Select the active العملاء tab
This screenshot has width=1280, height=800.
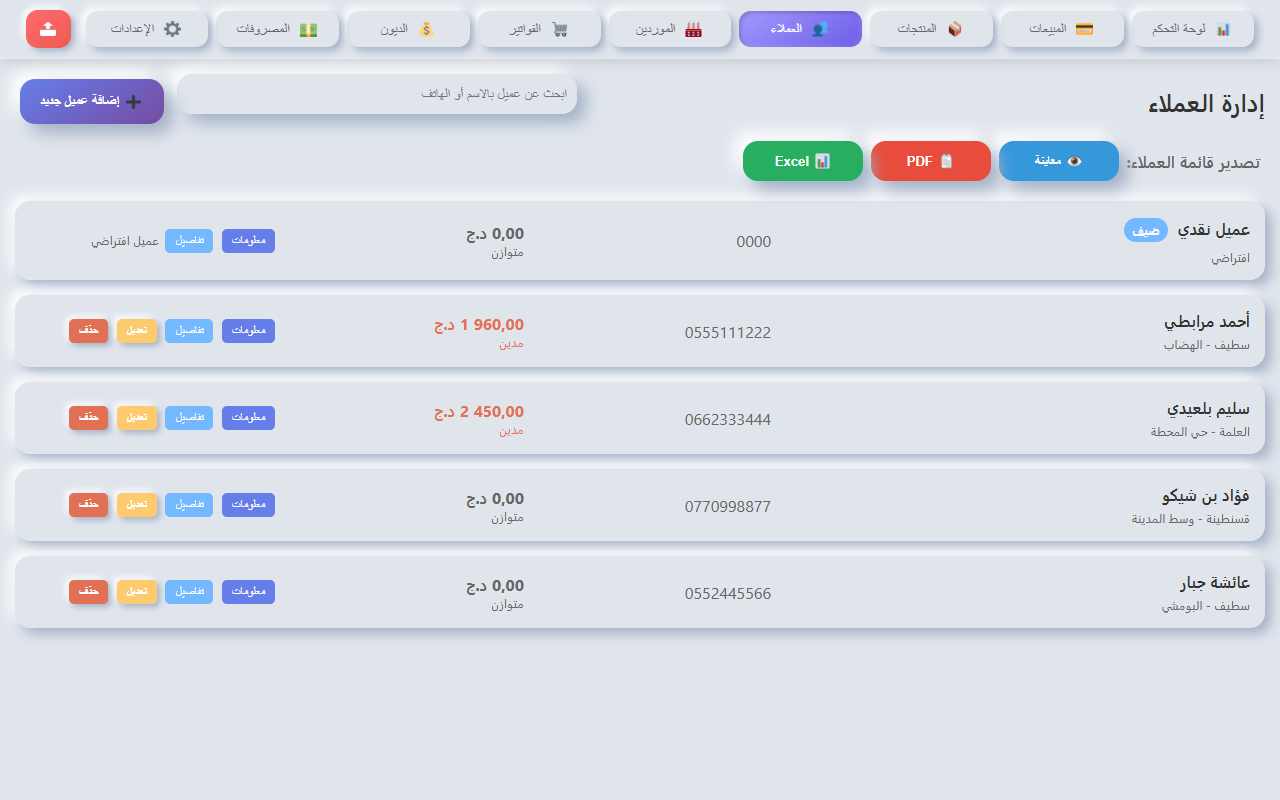click(800, 29)
